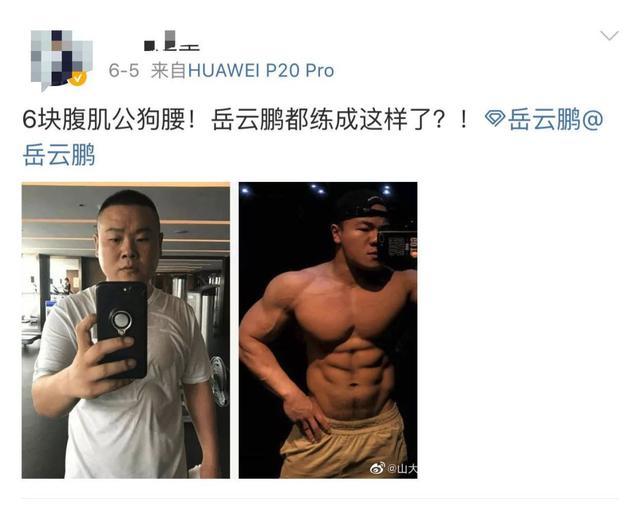Click the phone shown in the selfie photo

click(122, 329)
